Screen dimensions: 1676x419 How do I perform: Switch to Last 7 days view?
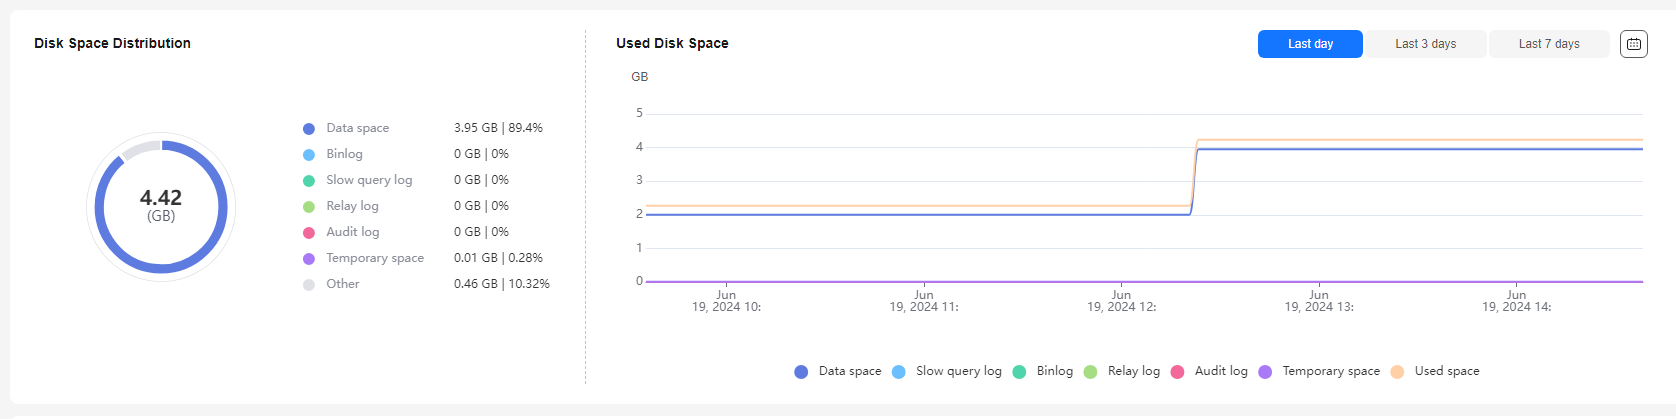click(x=1549, y=44)
